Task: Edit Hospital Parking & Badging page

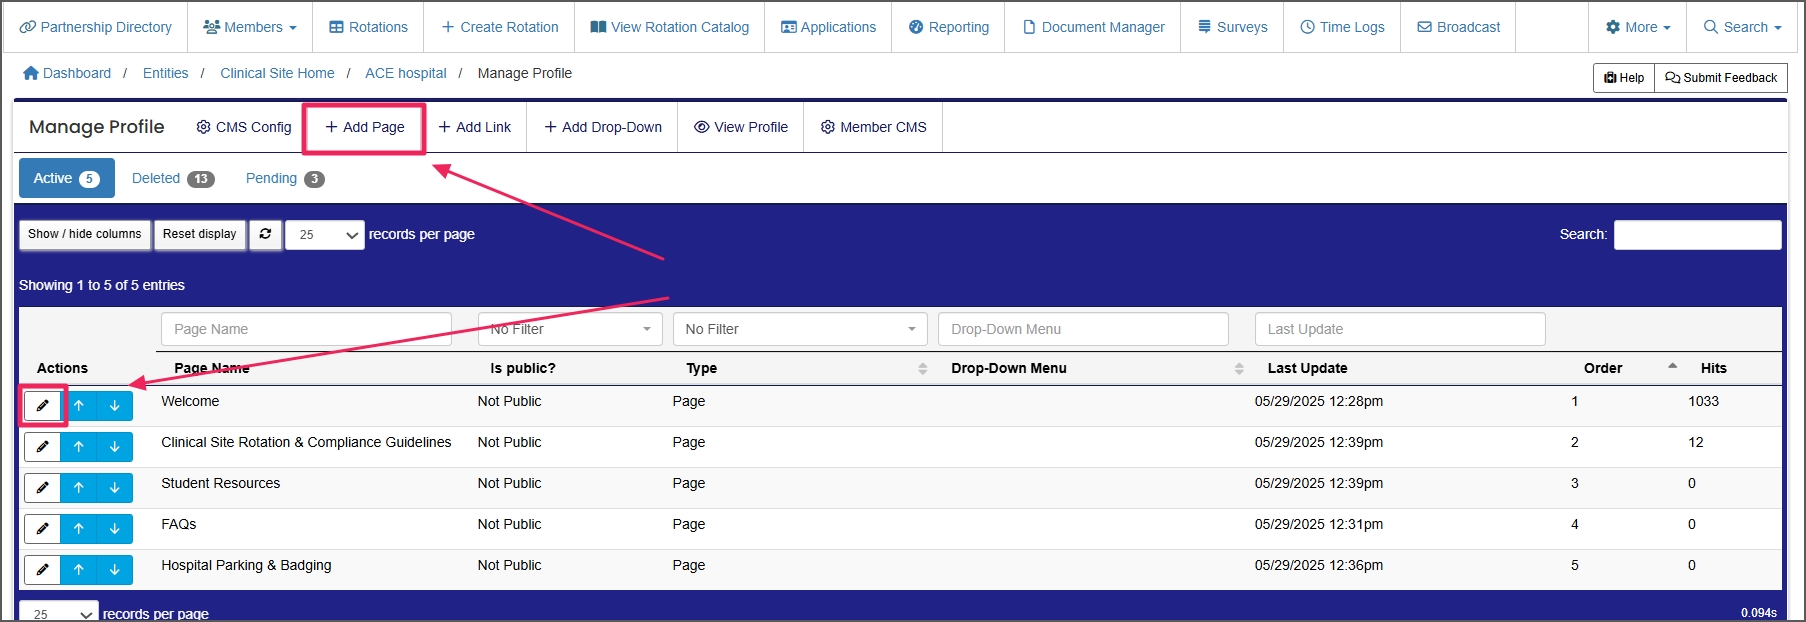Action: tap(42, 570)
